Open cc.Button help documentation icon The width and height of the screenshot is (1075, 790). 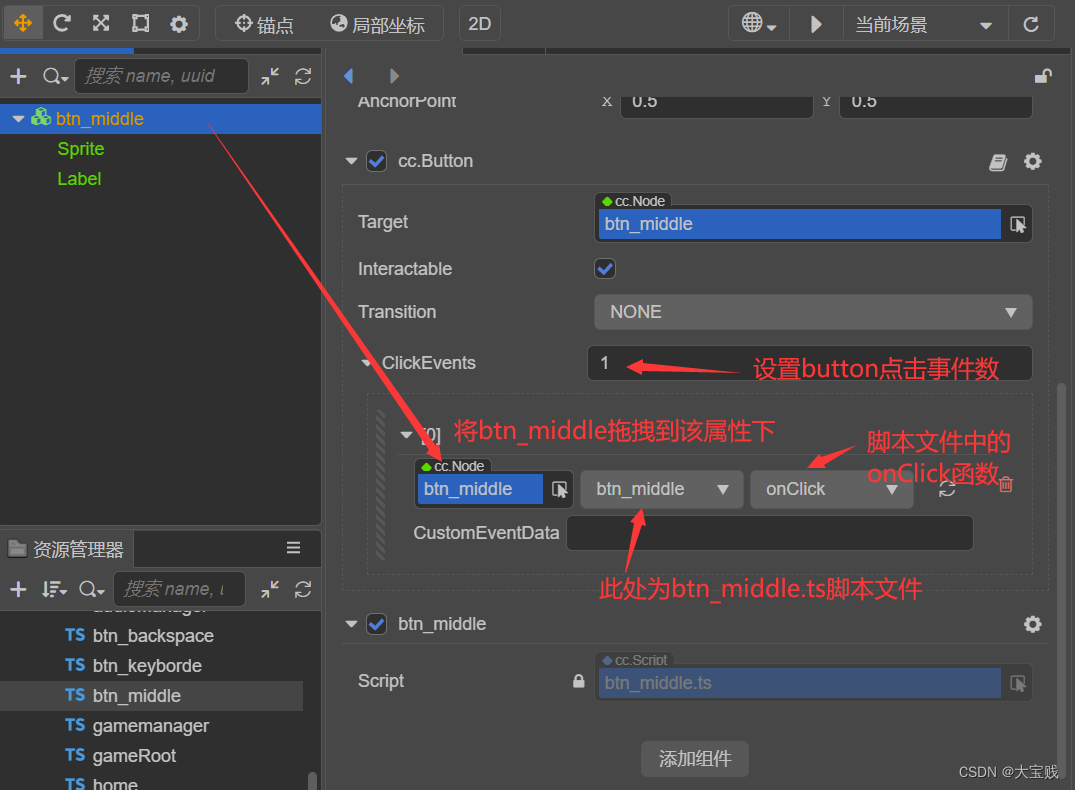[998, 162]
